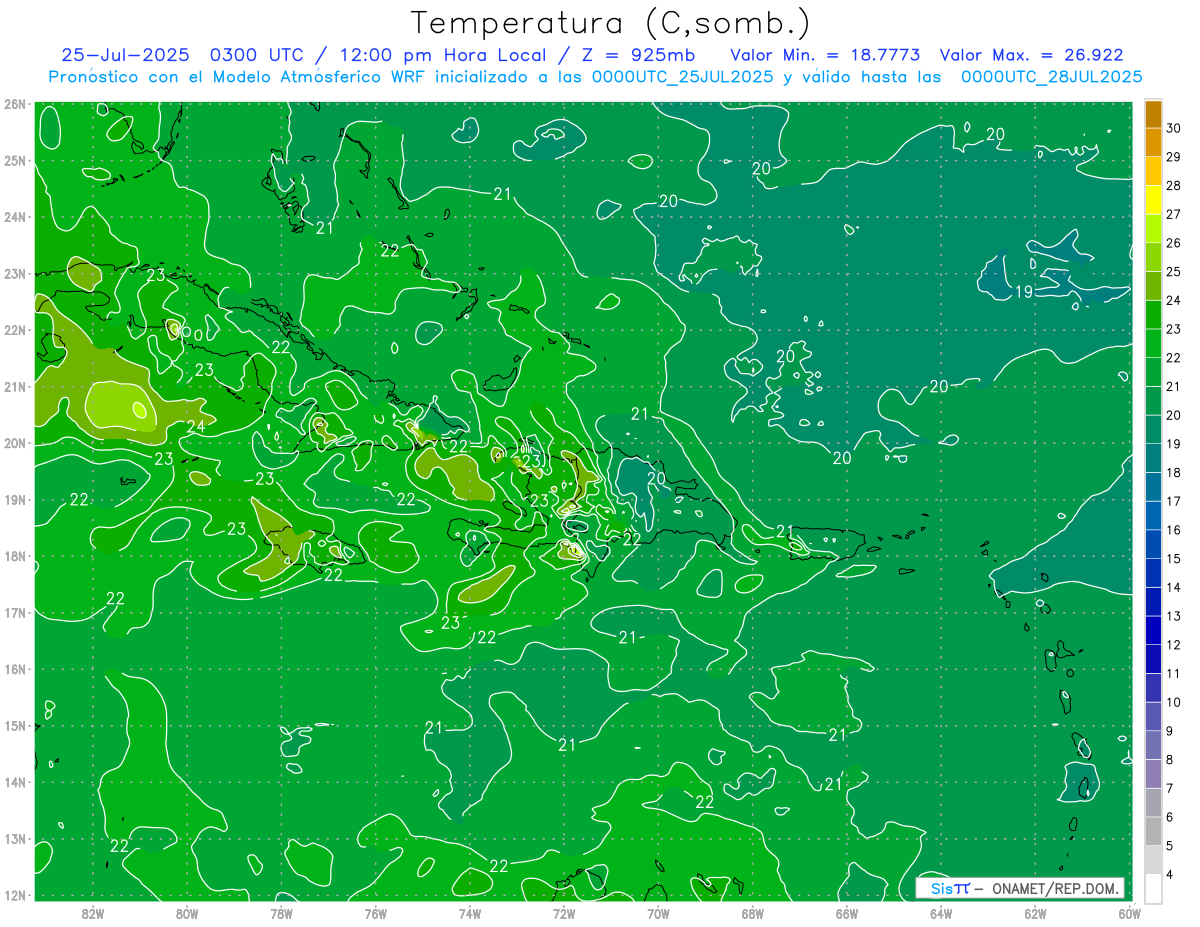Click the 64W longitude axis label
Screen dimensions: 1200x927
tap(941, 913)
